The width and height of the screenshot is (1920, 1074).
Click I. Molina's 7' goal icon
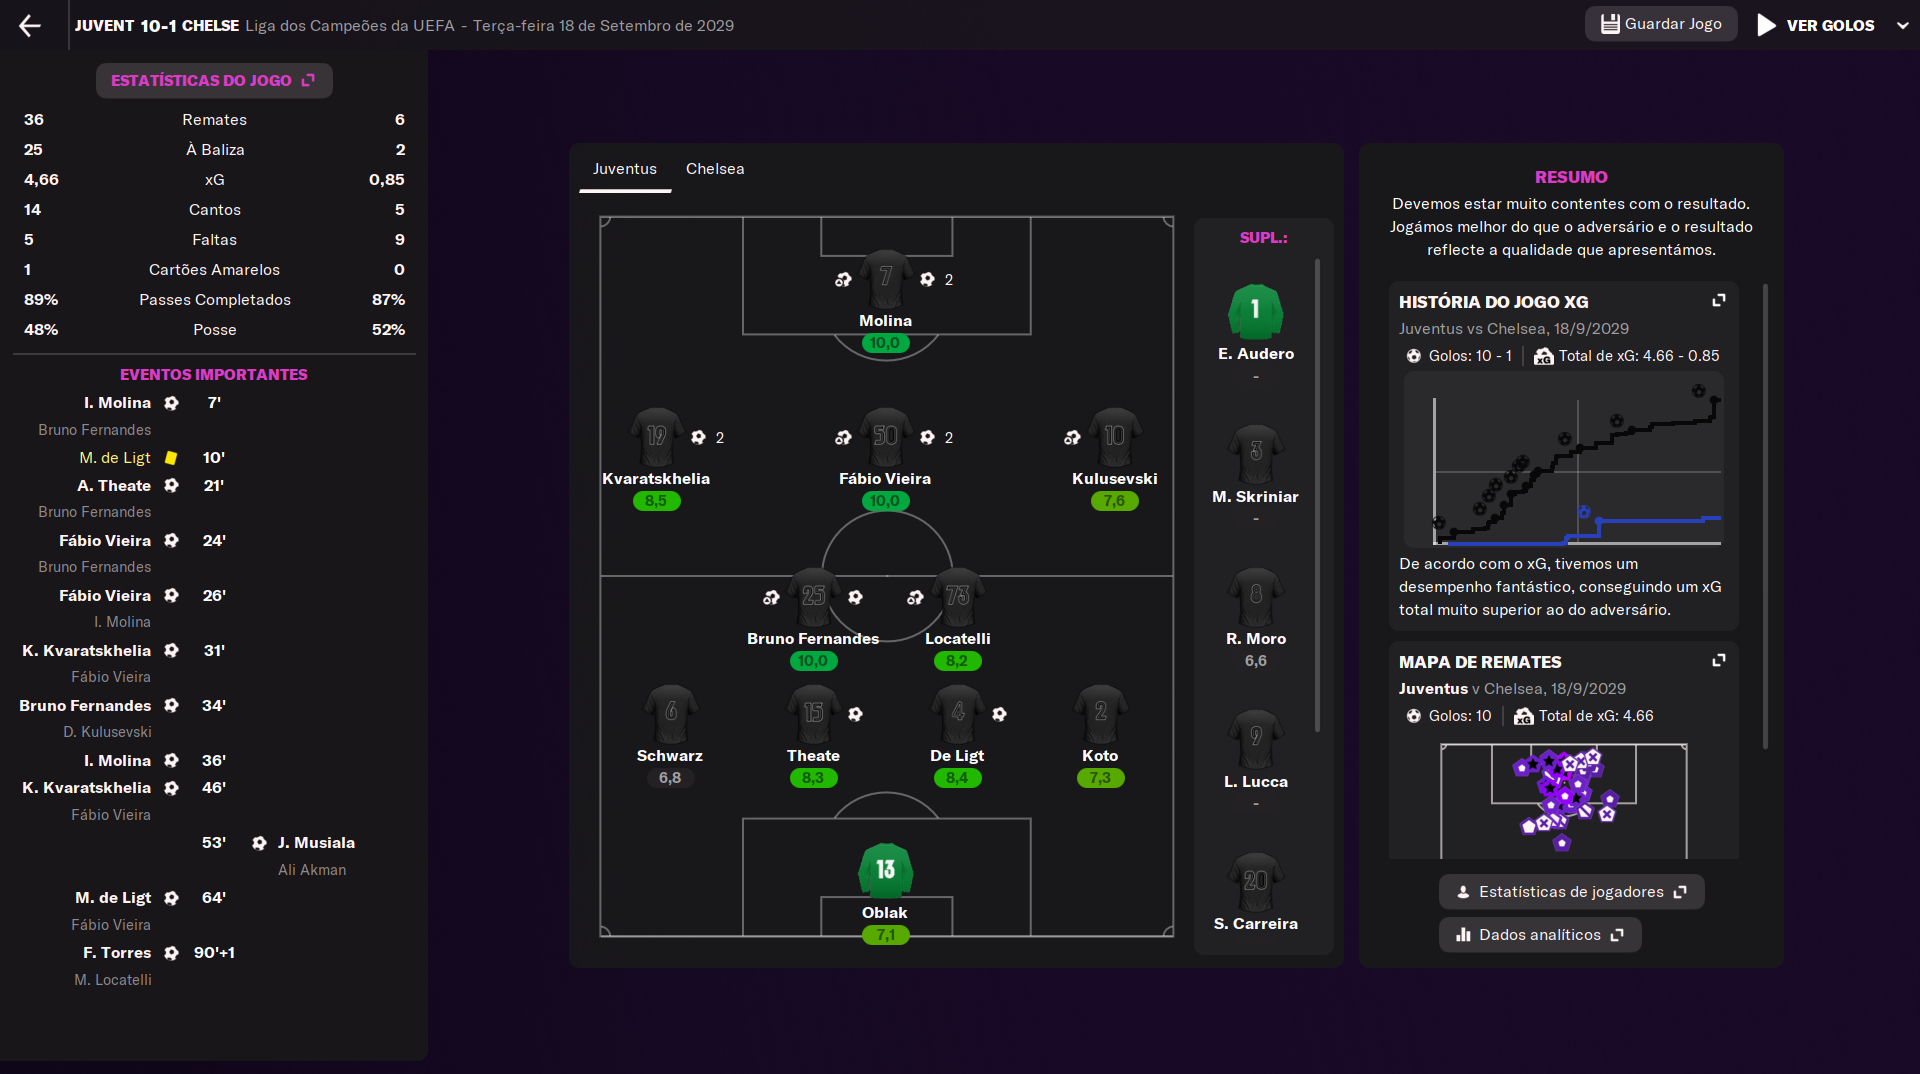tap(171, 403)
